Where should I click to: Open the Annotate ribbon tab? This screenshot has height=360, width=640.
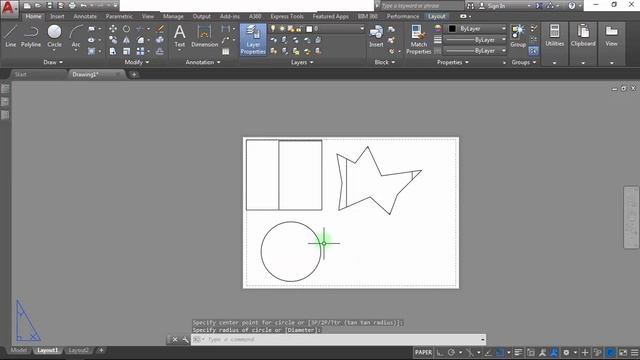(x=85, y=16)
